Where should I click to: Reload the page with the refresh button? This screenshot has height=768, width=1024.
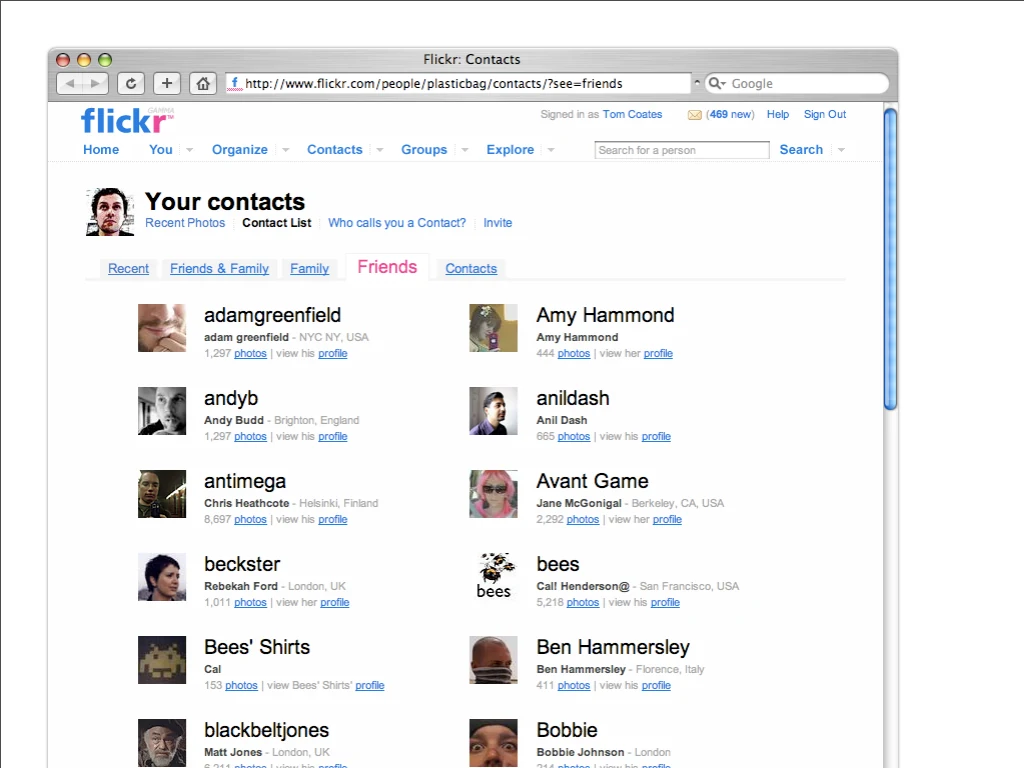pos(131,84)
